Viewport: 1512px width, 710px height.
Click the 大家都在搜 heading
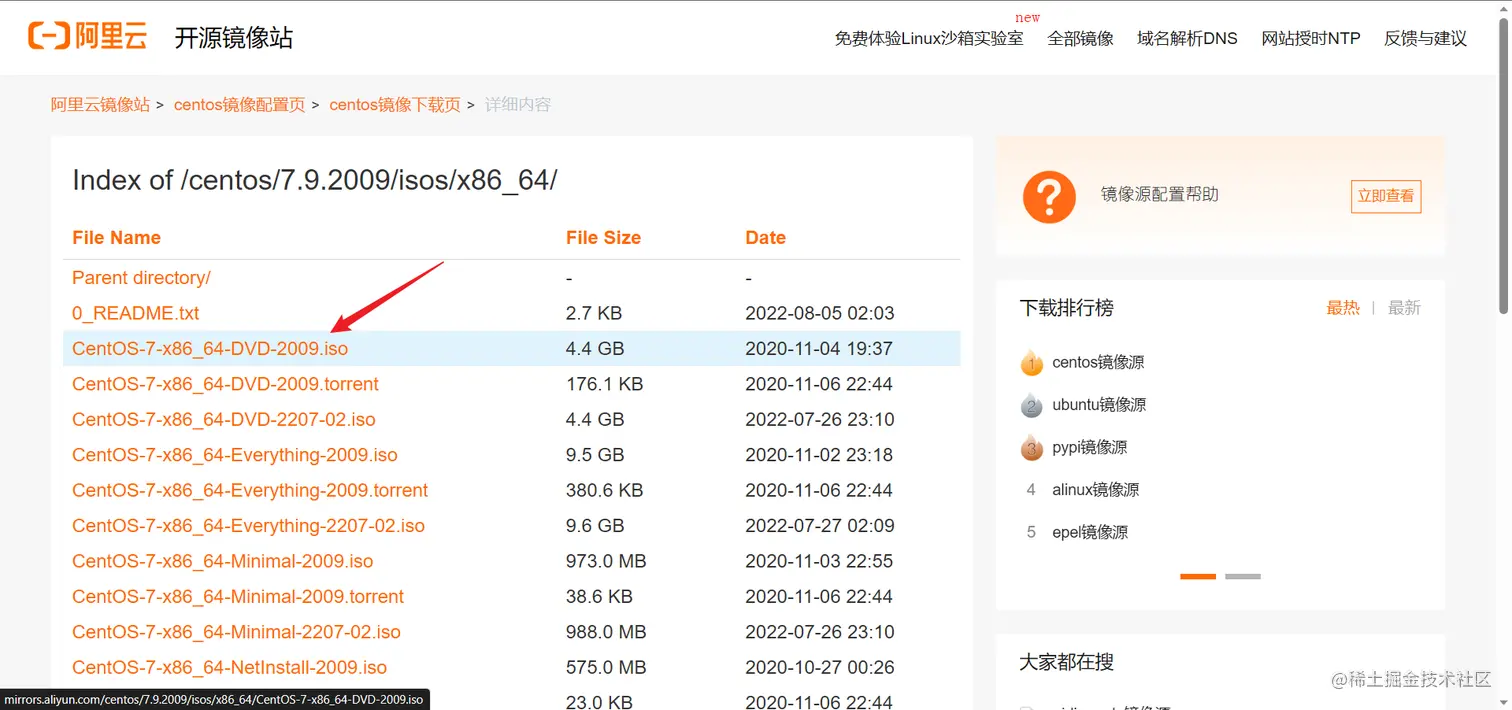pos(1066,662)
